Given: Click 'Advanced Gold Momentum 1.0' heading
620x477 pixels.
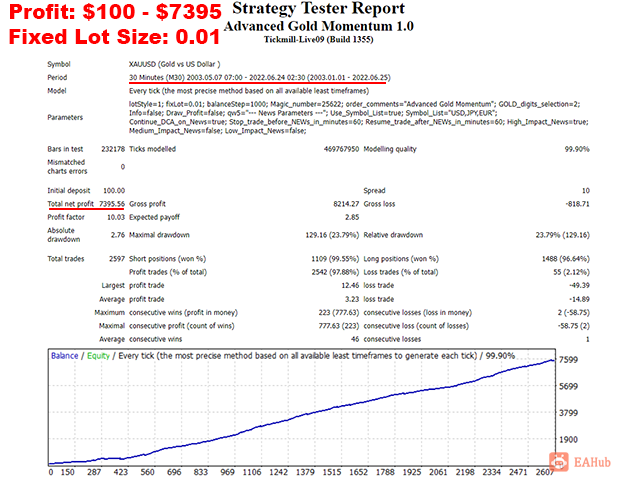Looking at the screenshot, I should (319, 26).
